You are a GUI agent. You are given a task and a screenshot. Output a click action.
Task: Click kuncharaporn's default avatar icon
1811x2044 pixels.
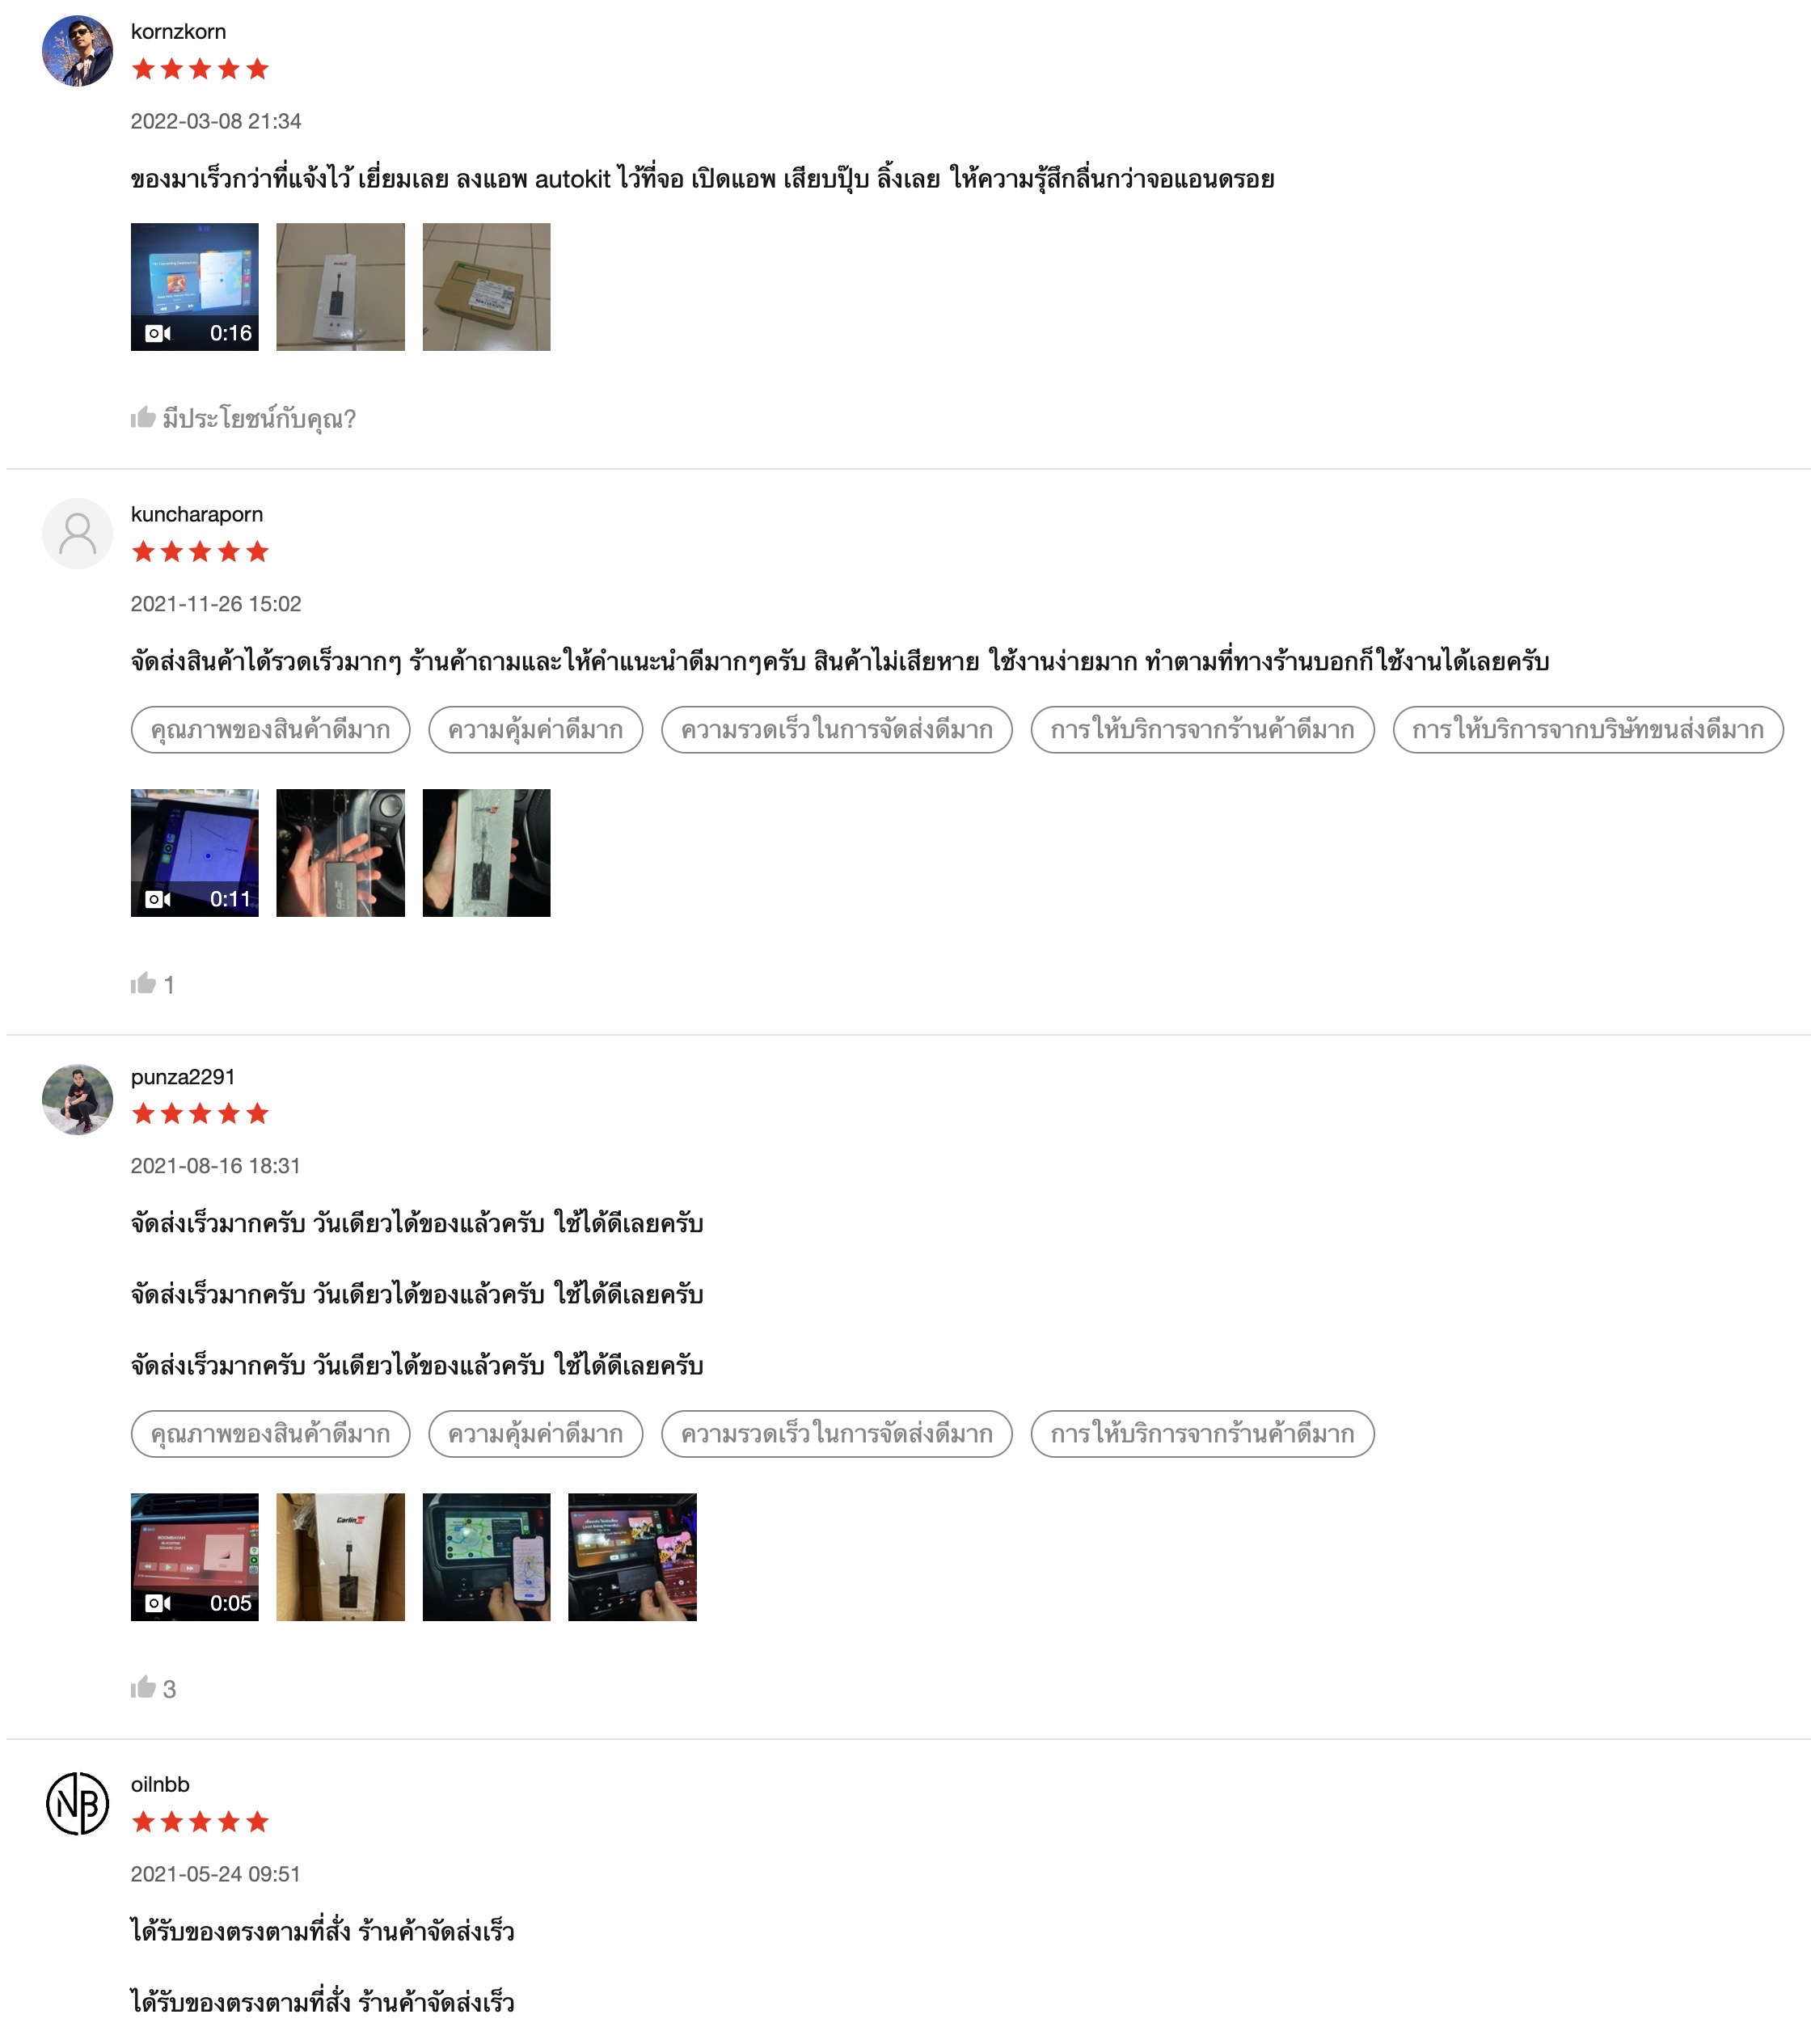pyautogui.click(x=77, y=534)
